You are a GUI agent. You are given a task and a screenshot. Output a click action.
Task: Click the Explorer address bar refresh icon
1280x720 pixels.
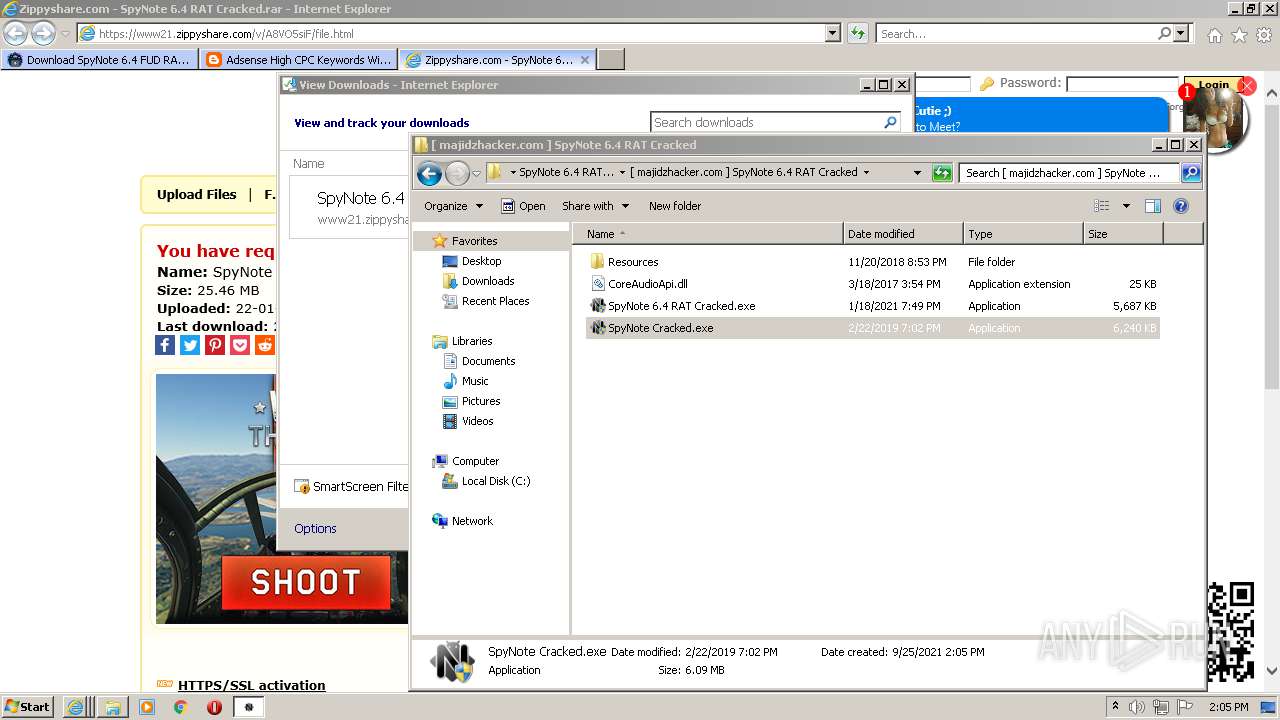(941, 173)
